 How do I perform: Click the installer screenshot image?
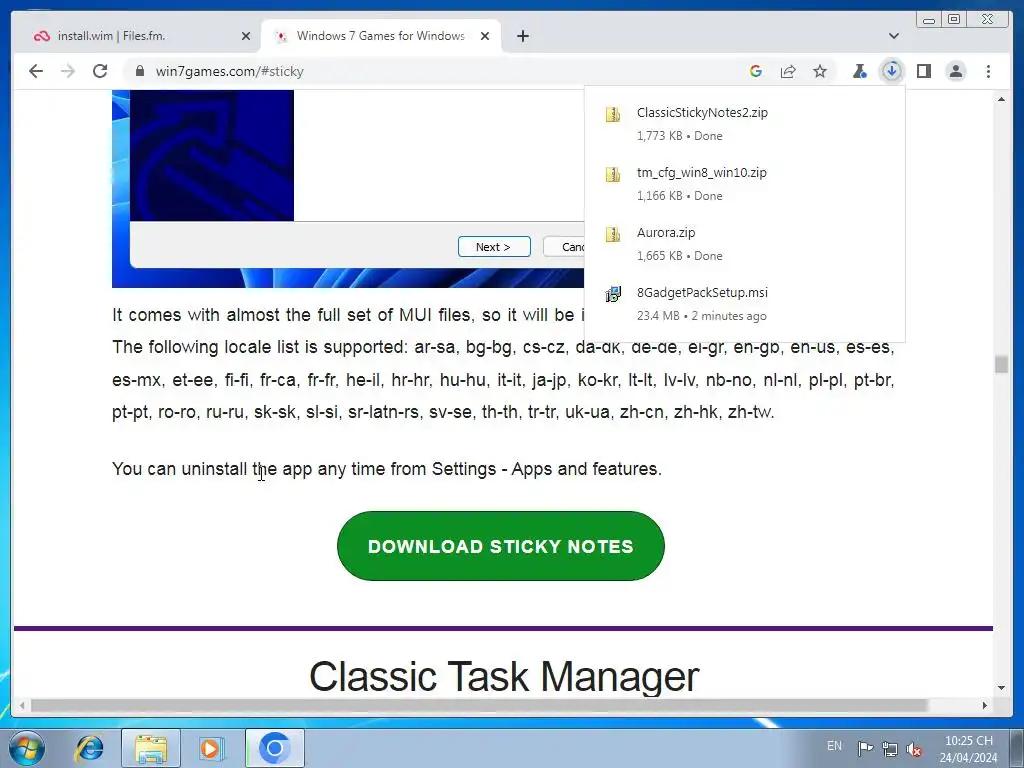[348, 189]
